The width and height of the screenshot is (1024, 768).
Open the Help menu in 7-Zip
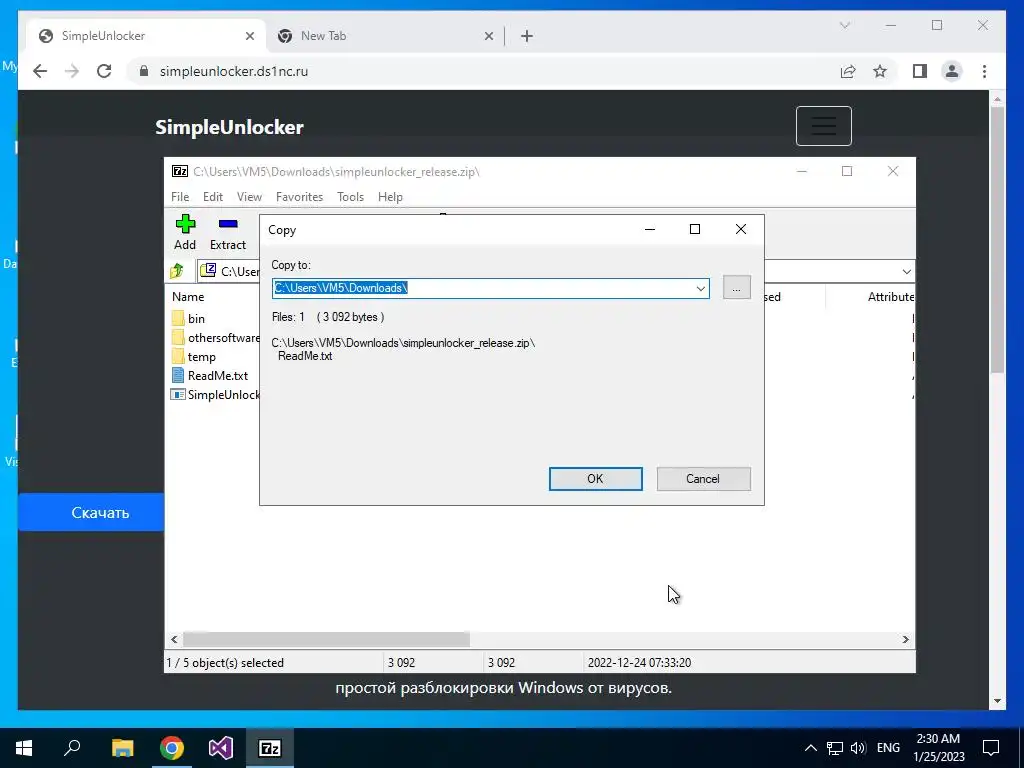pos(390,197)
